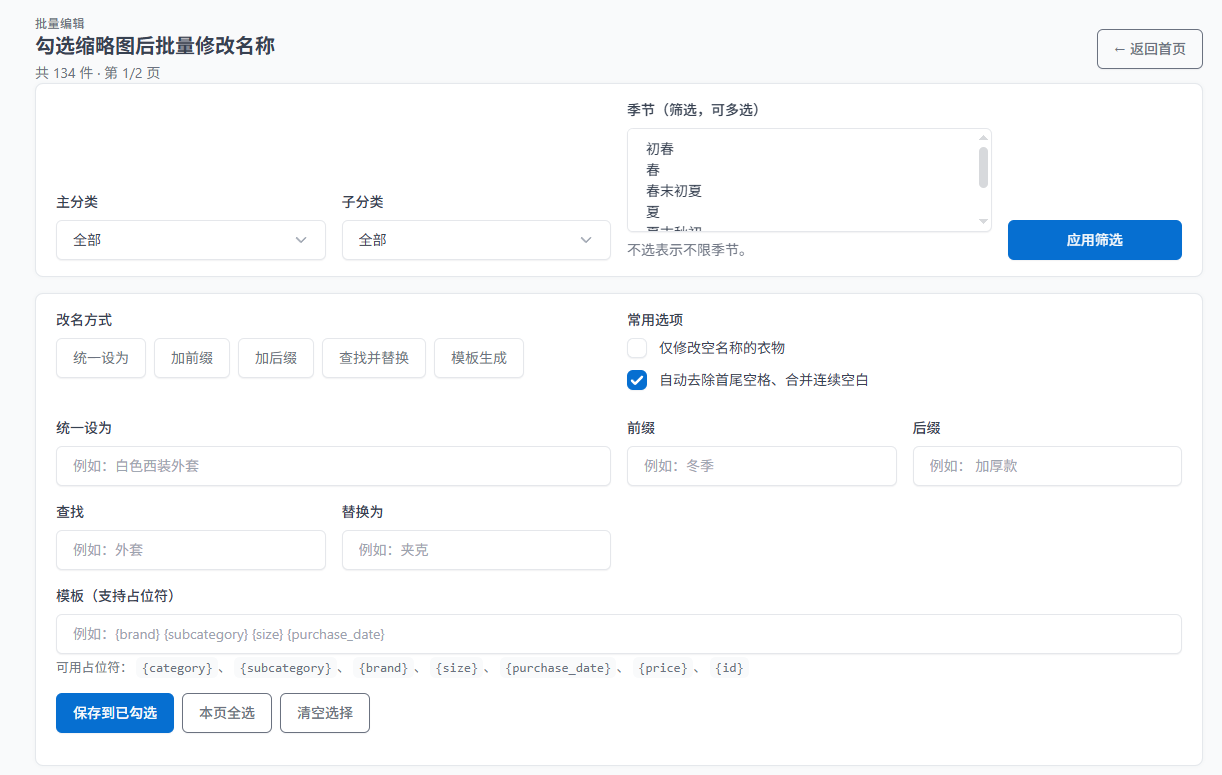Select all items with 本页全选
This screenshot has width=1222, height=775.
click(226, 714)
